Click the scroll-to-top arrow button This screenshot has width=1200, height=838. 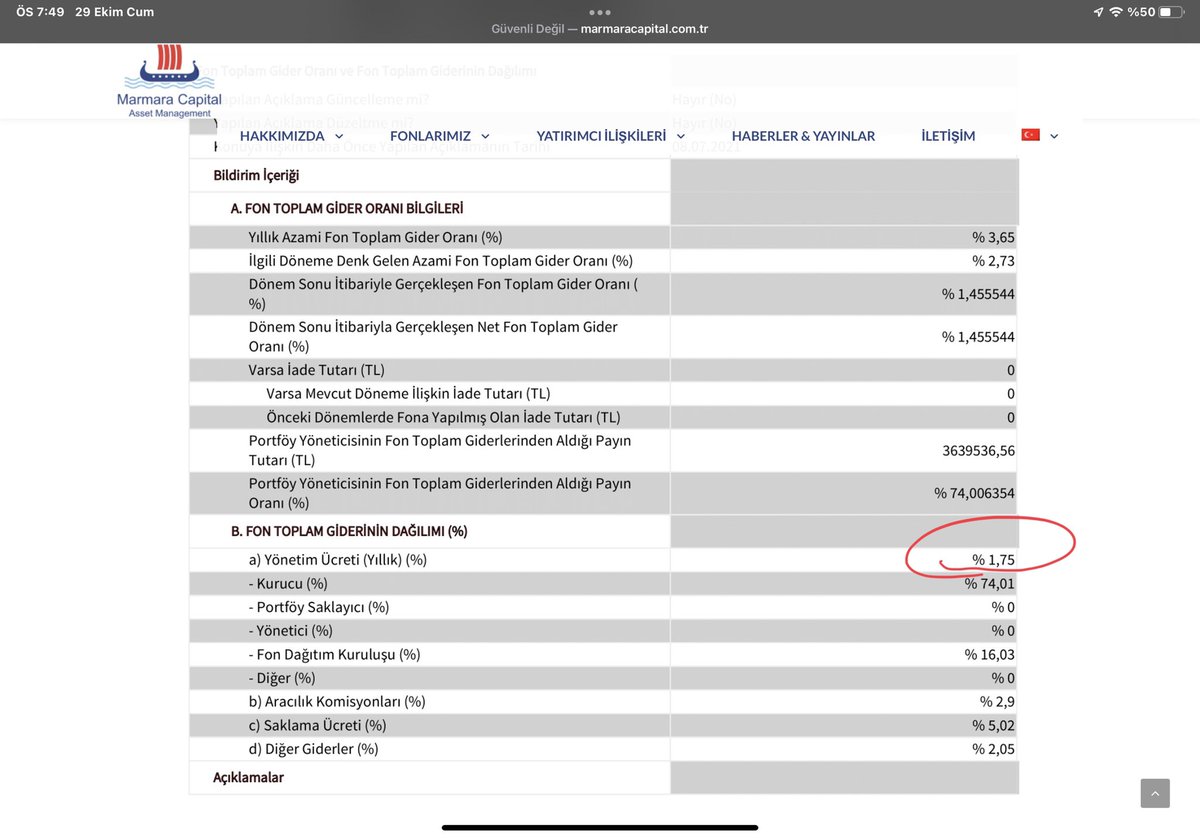click(1155, 793)
